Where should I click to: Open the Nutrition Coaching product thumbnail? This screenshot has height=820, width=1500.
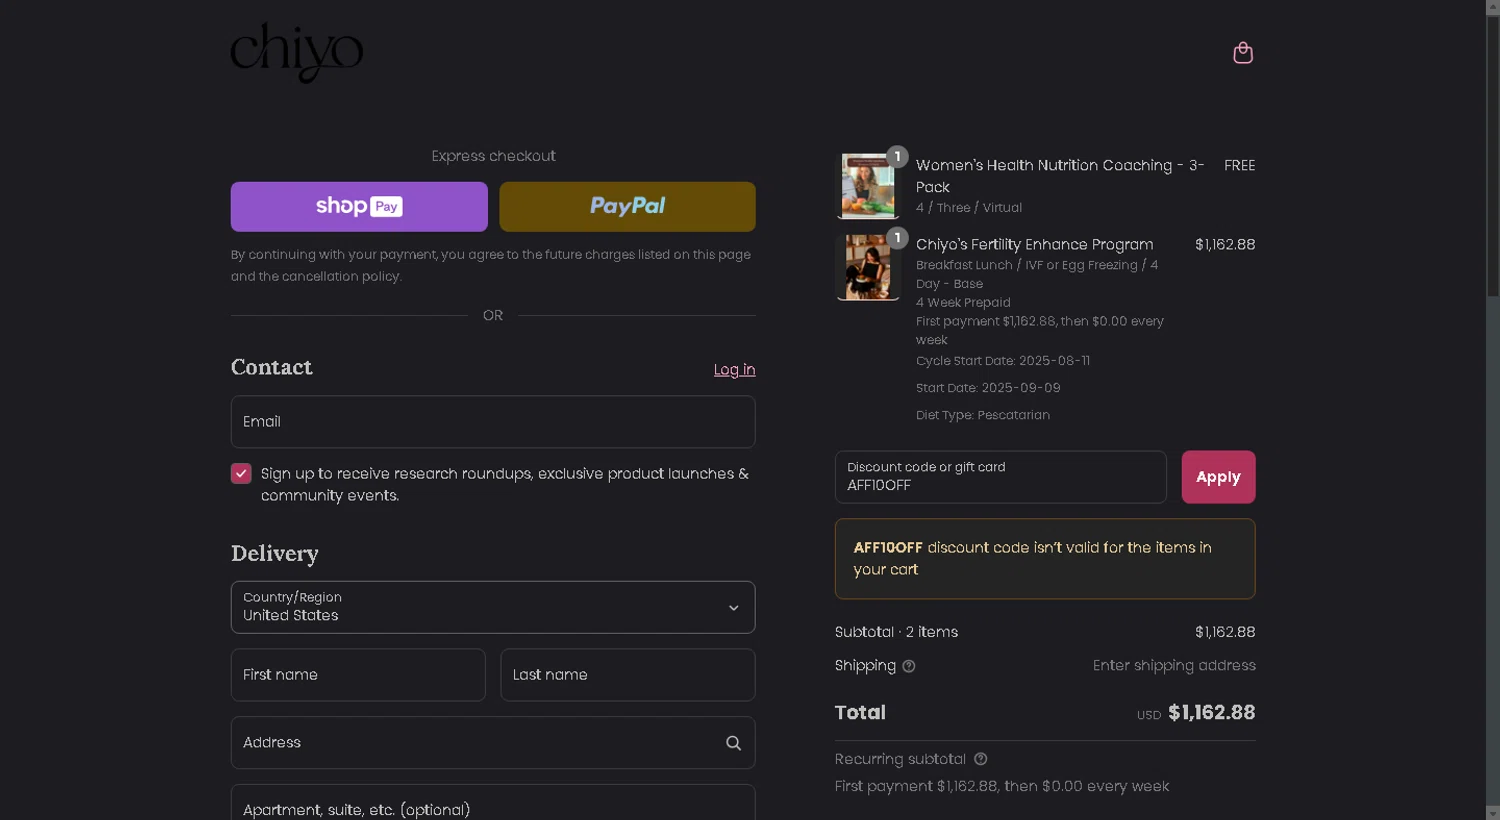868,186
